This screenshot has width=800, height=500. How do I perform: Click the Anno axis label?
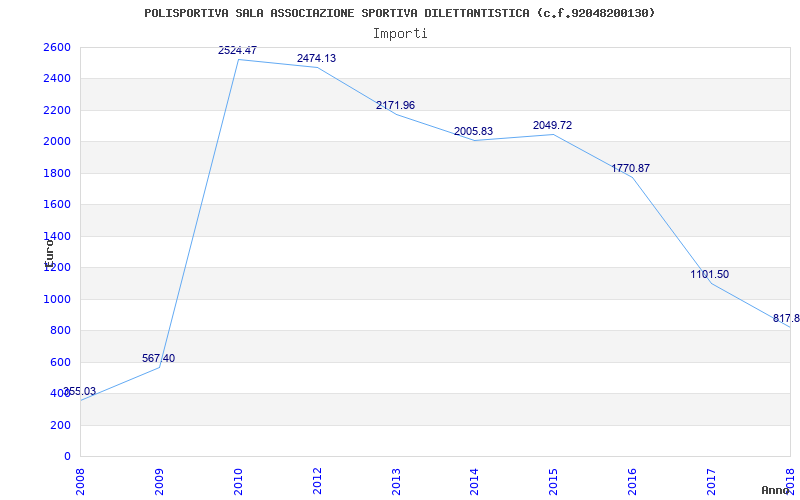[x=776, y=490]
